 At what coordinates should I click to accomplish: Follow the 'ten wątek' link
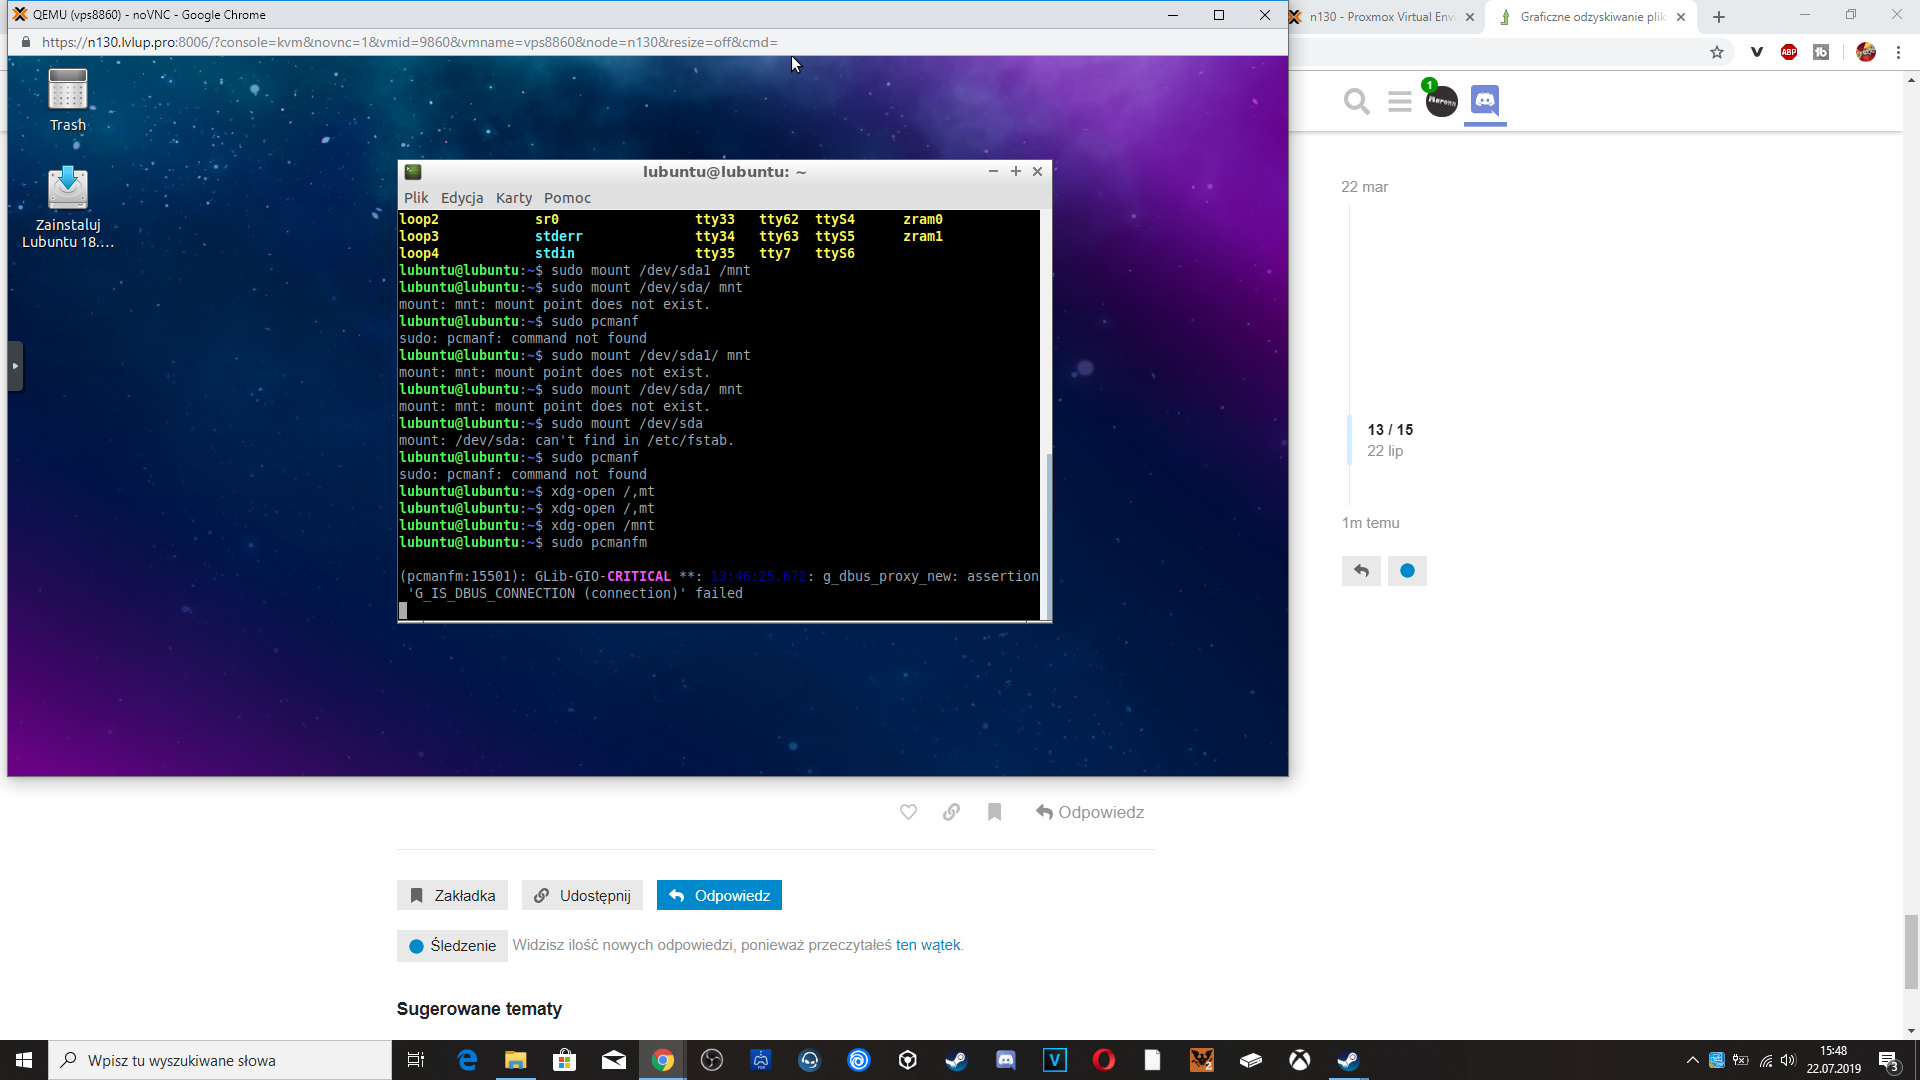coord(927,945)
